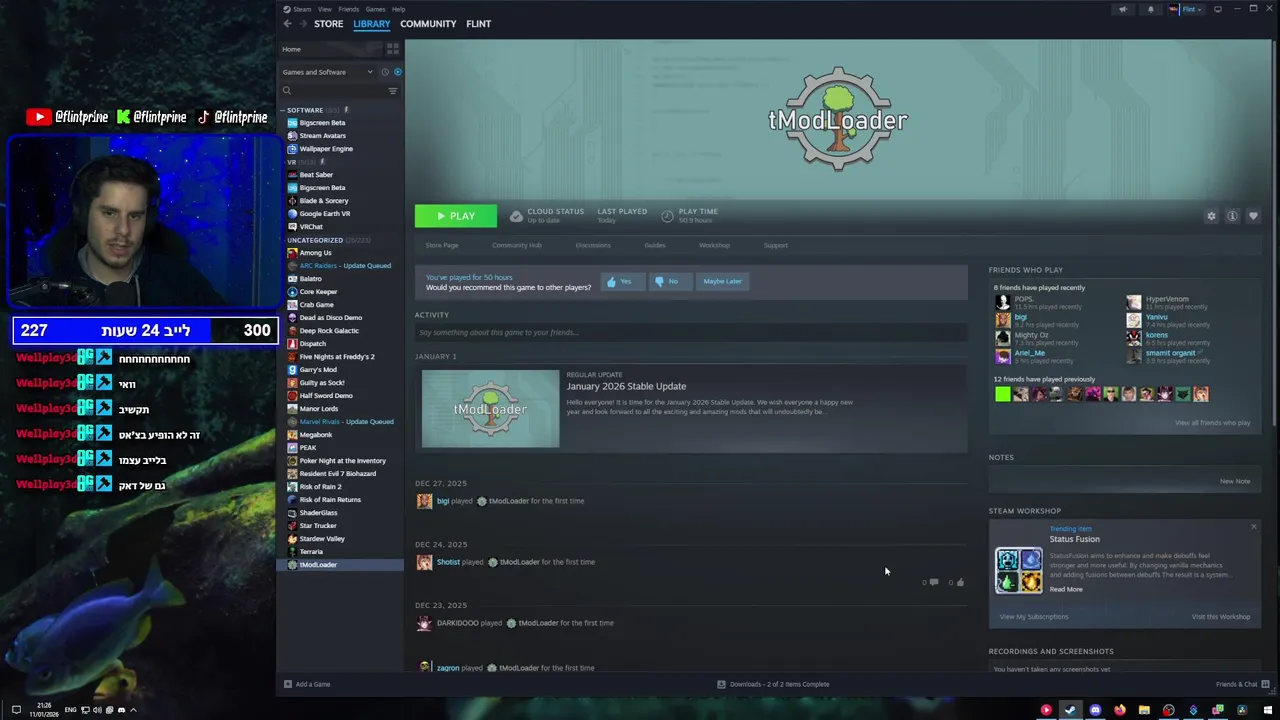Go forward with the Steam forward arrow
This screenshot has width=1280, height=720.
pos(301,24)
